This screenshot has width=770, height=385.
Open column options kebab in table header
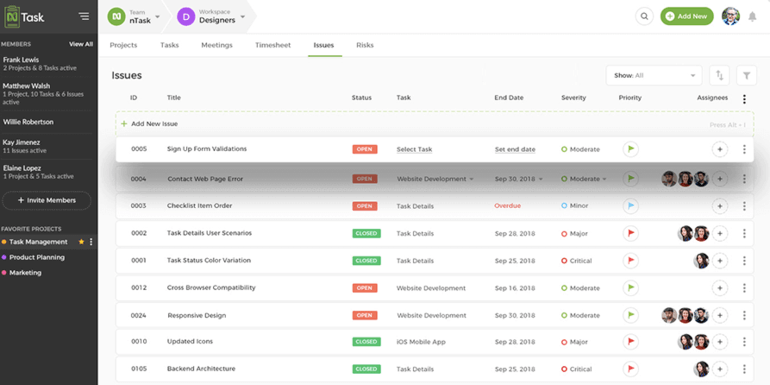coord(744,99)
